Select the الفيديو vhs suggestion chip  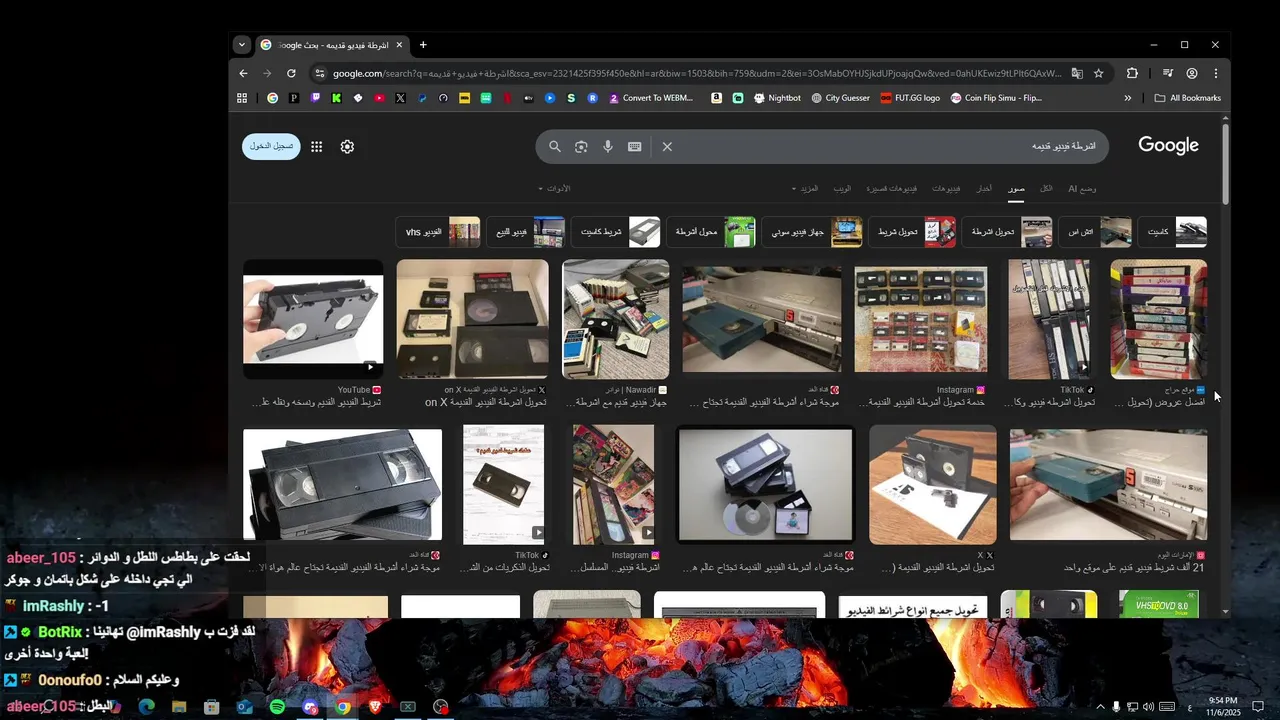click(x=437, y=232)
